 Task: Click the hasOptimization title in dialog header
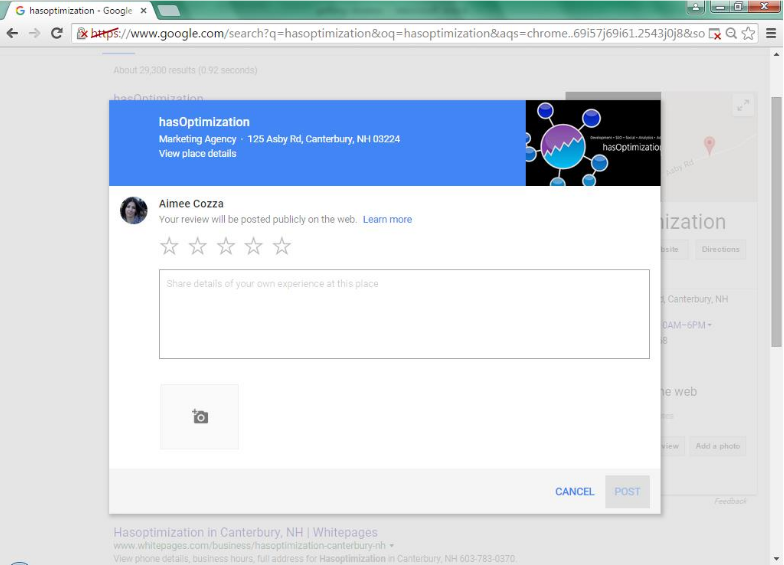point(204,122)
